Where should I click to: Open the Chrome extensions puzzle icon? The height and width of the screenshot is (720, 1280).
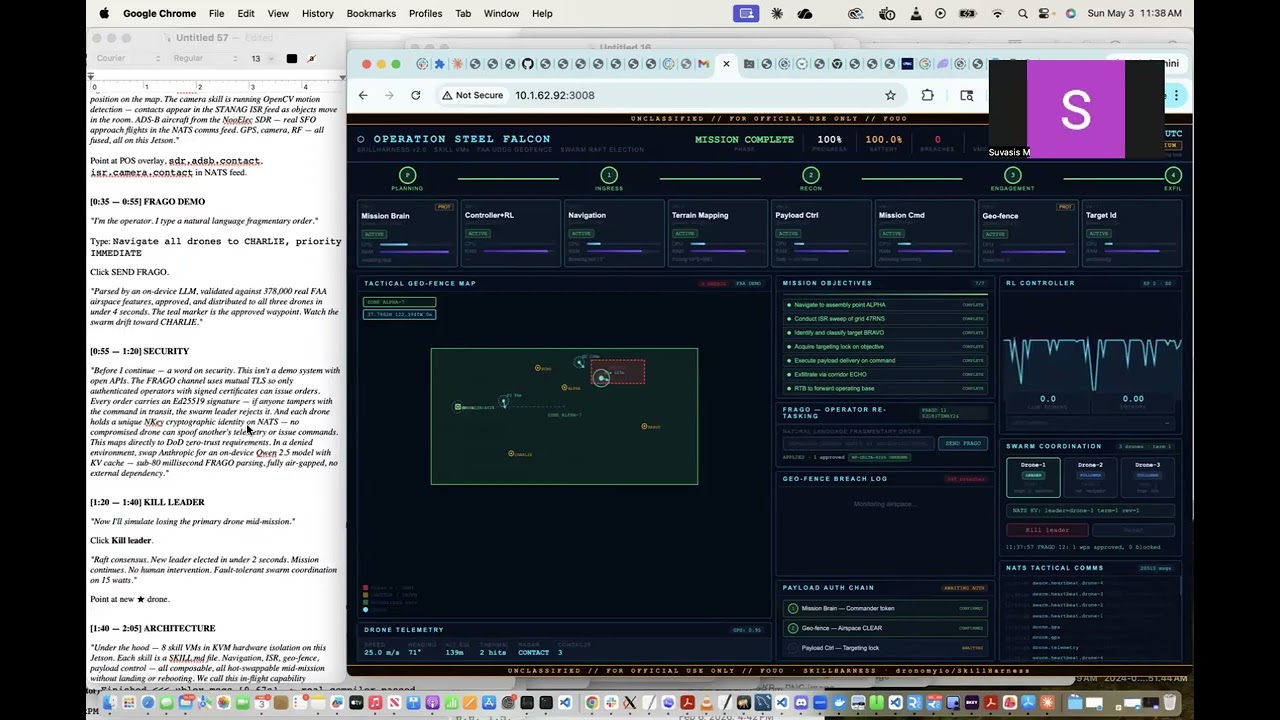click(x=927, y=95)
